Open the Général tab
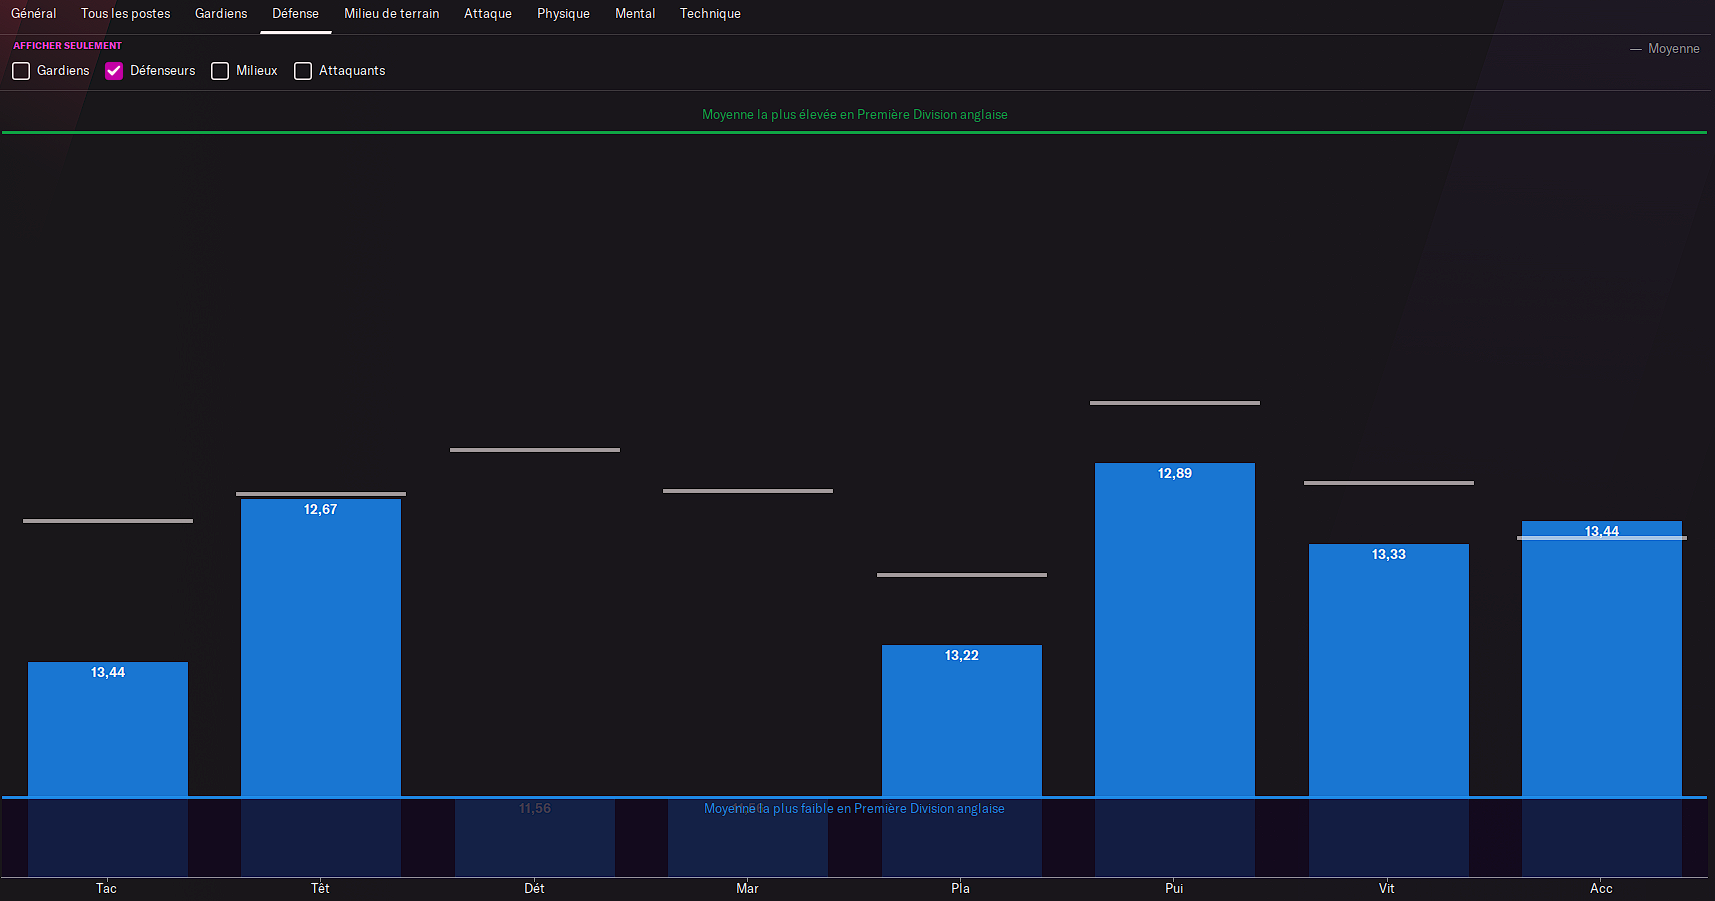This screenshot has height=901, width=1715. click(34, 14)
